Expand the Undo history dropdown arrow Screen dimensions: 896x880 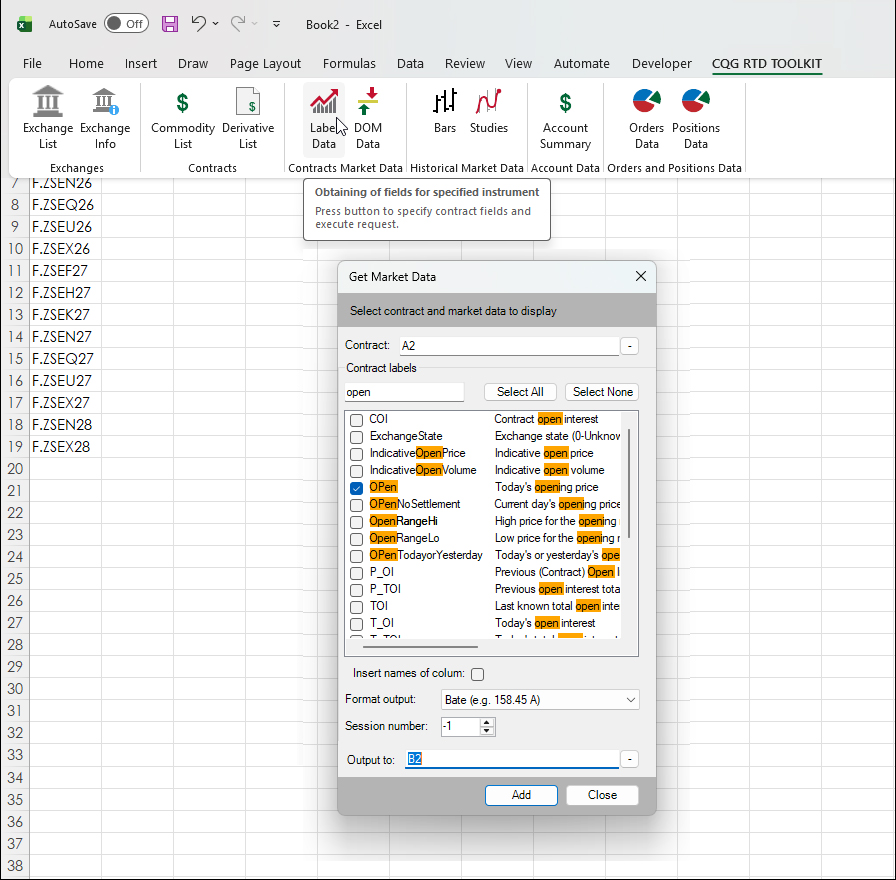click(x=215, y=24)
